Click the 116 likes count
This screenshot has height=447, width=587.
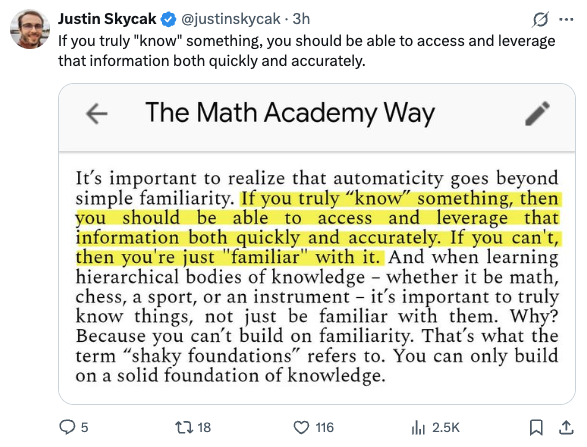[324, 427]
